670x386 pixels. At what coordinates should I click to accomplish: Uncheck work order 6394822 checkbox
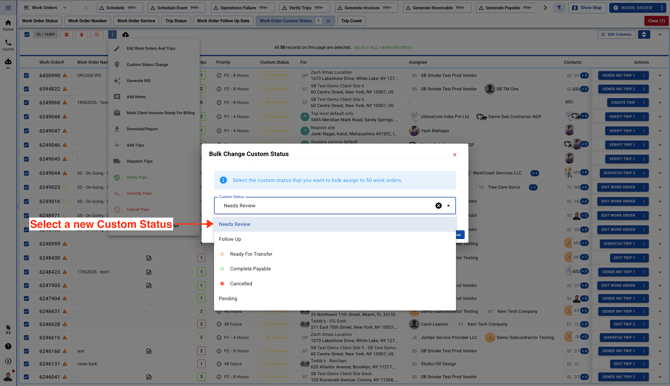26,89
